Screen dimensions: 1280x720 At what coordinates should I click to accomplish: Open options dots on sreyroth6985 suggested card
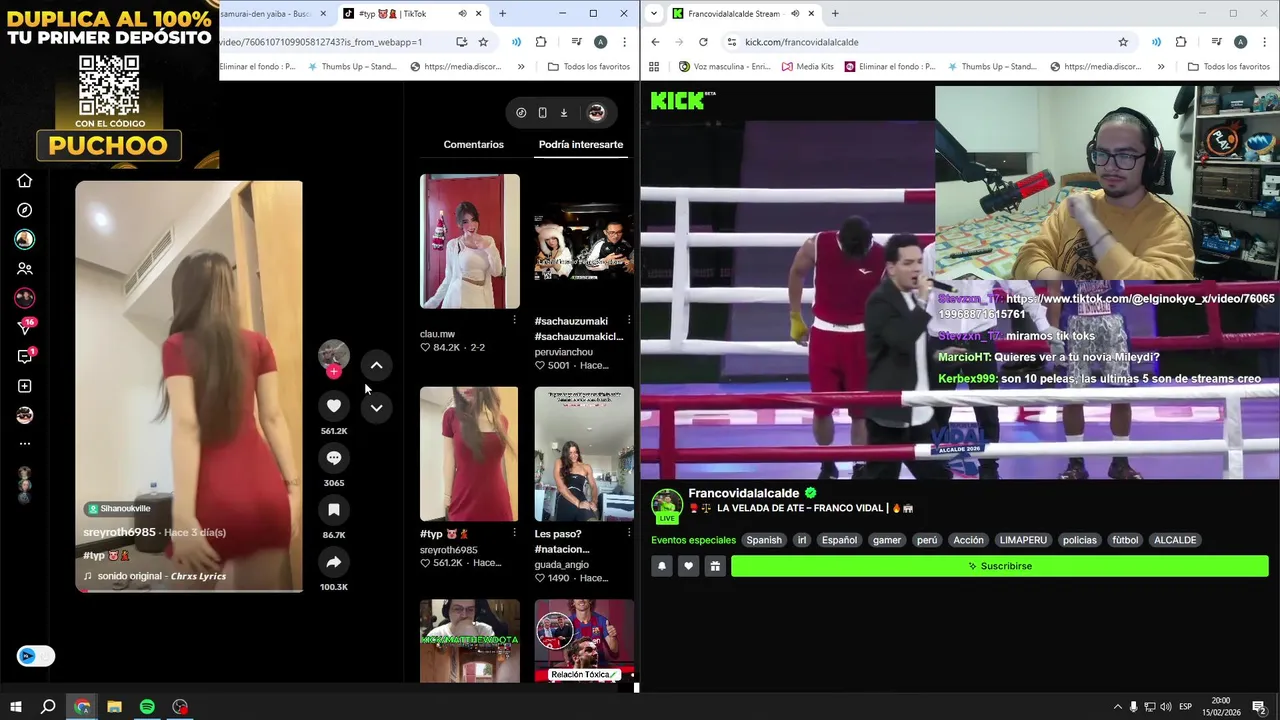pyautogui.click(x=514, y=533)
